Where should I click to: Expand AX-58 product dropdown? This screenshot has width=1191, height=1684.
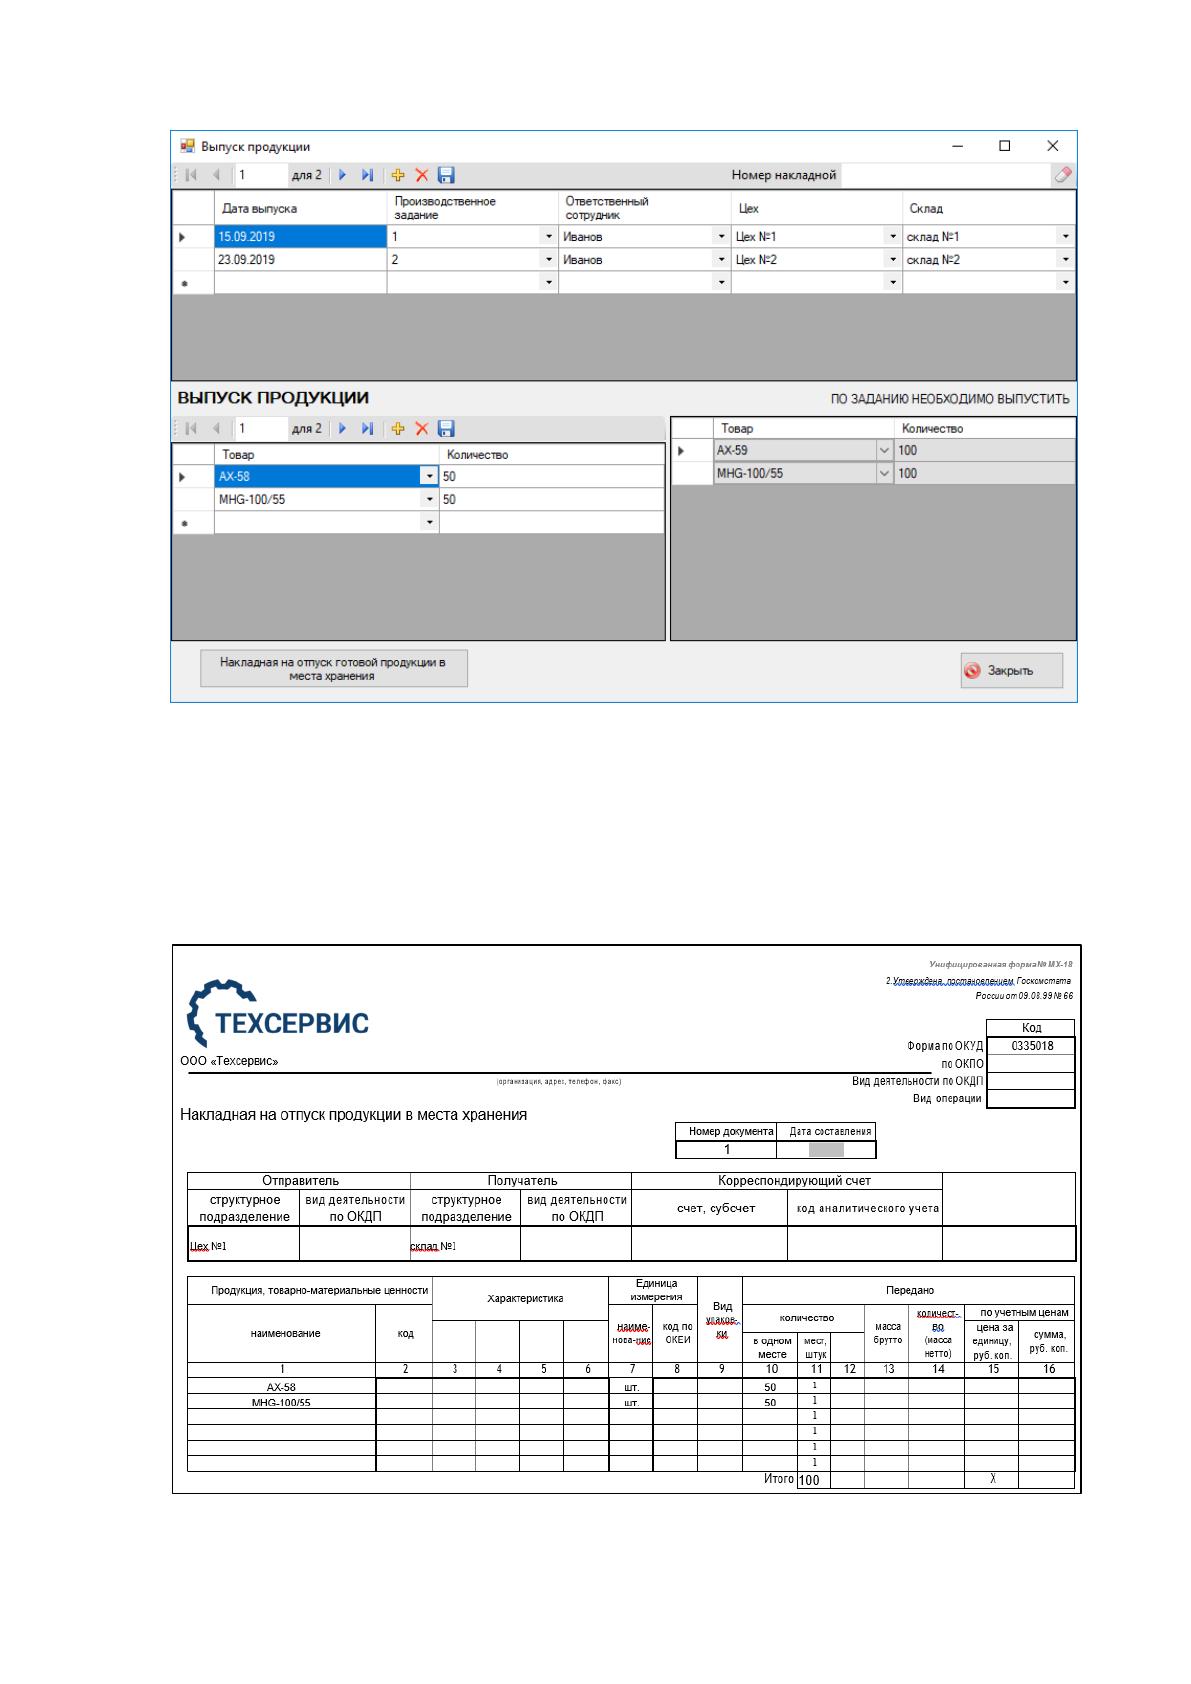(x=430, y=477)
